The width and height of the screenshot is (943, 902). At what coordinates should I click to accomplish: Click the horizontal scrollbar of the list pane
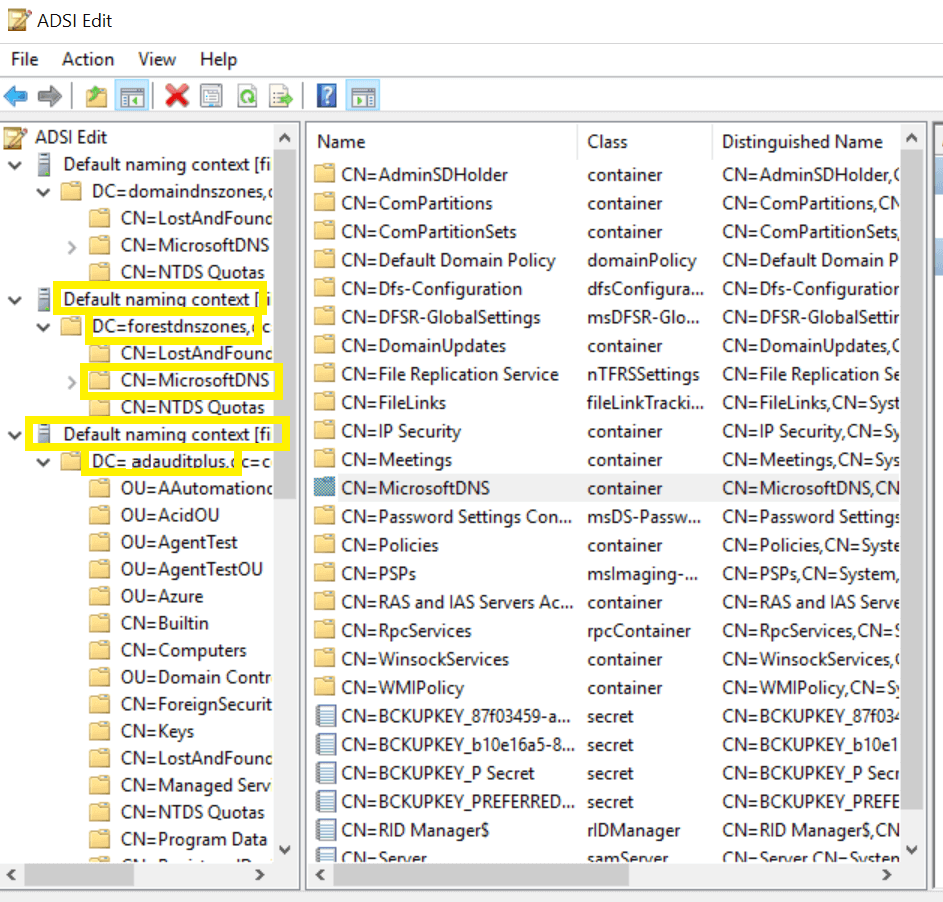pyautogui.click(x=603, y=875)
